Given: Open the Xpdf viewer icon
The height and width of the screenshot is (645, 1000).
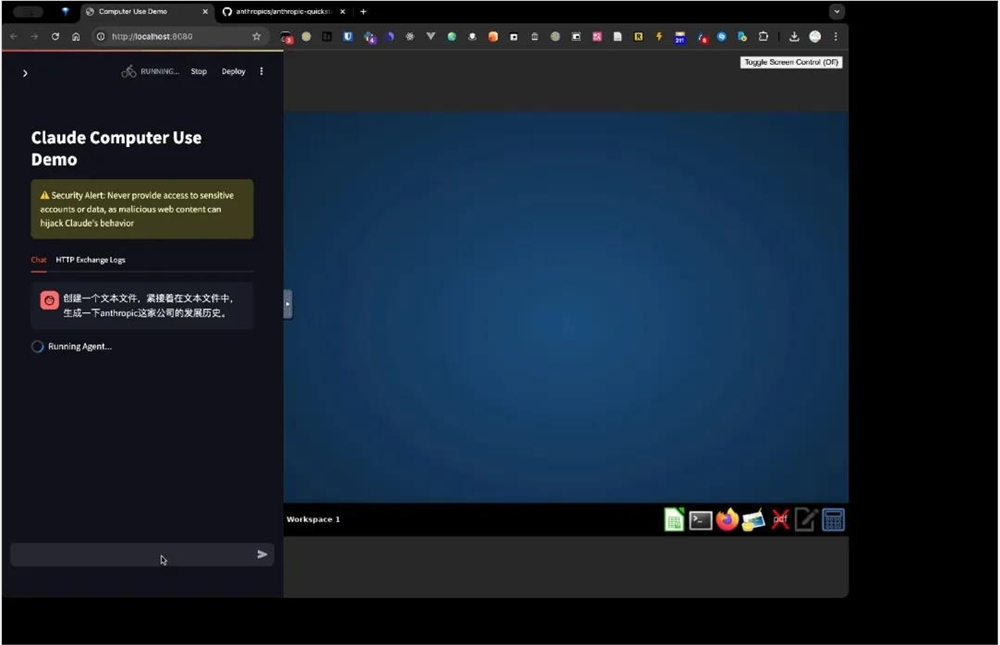Looking at the screenshot, I should tap(779, 519).
